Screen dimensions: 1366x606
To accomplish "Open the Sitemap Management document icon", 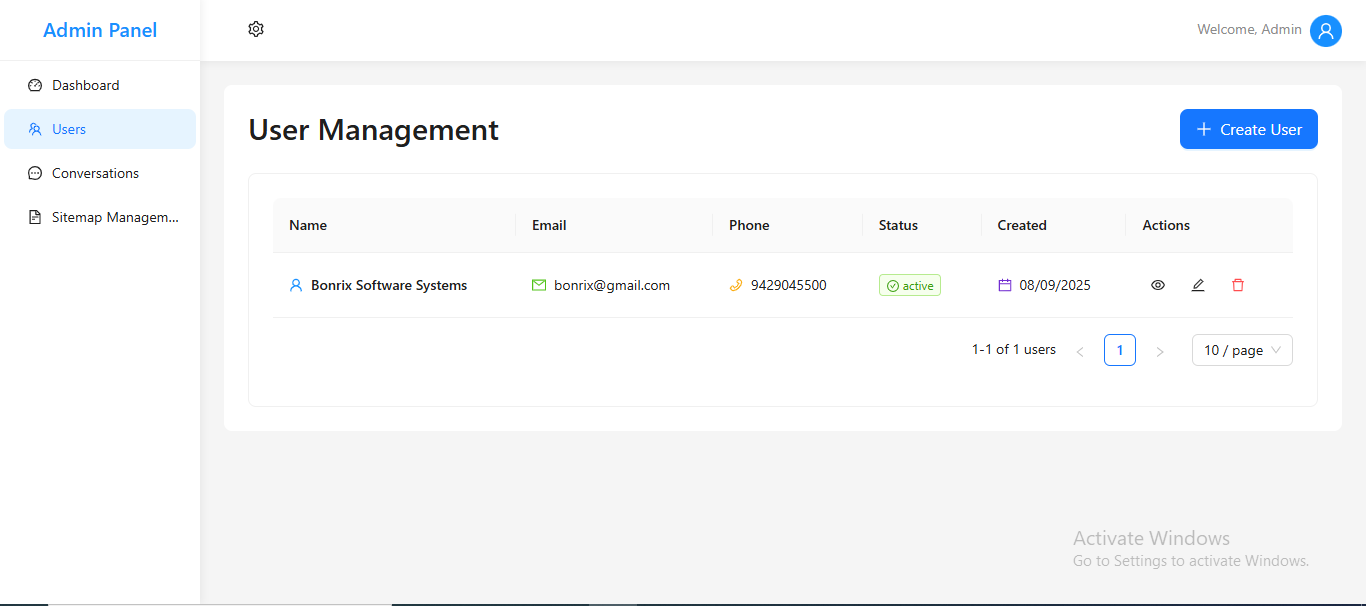I will pyautogui.click(x=33, y=217).
